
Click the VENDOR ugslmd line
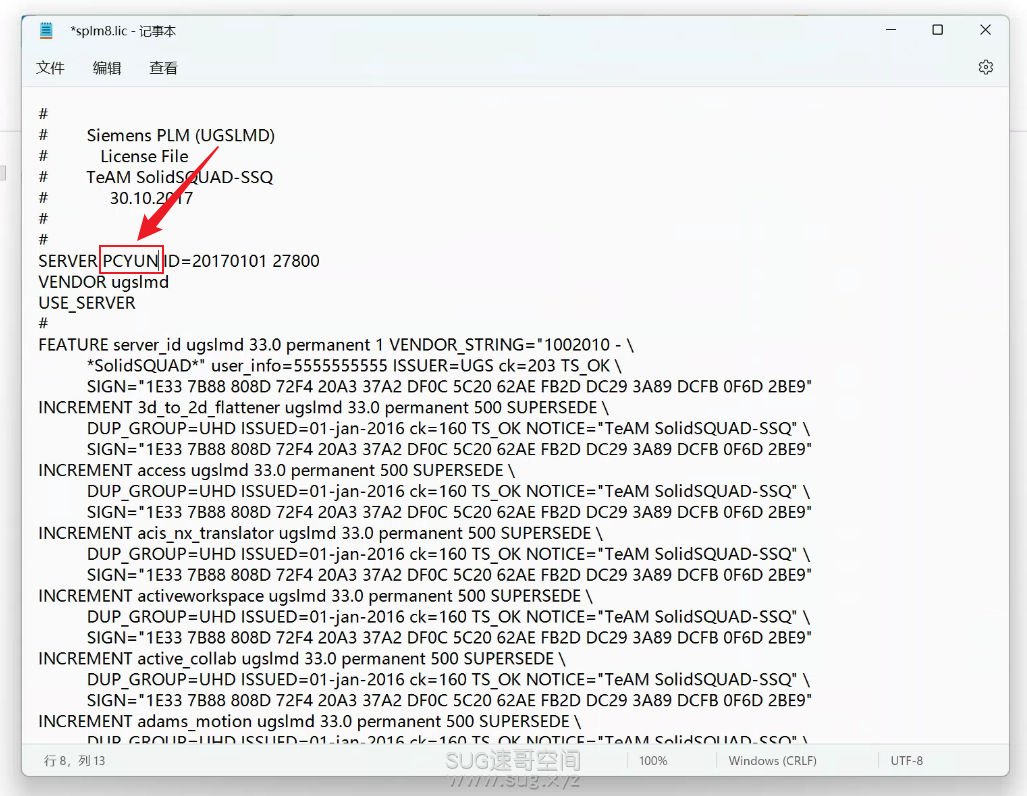[x=103, y=282]
